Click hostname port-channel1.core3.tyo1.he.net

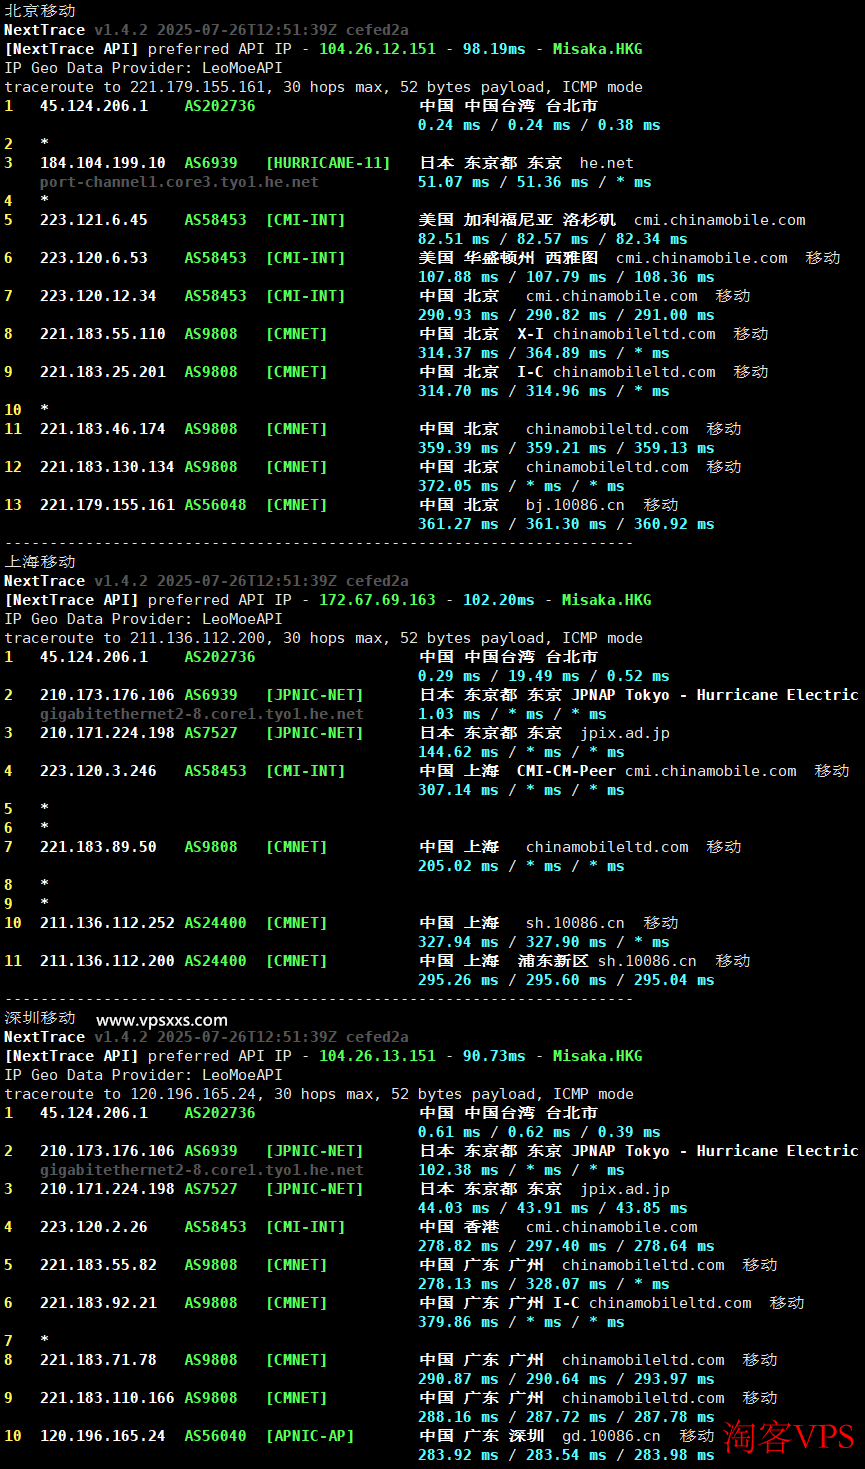(x=179, y=182)
